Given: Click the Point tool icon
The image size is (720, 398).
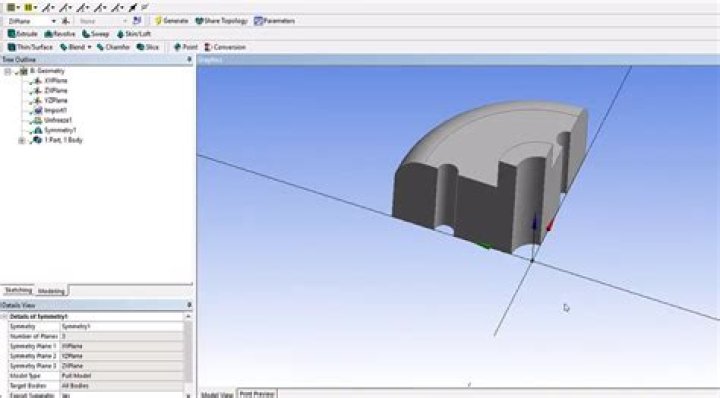Looking at the screenshot, I should (178, 47).
